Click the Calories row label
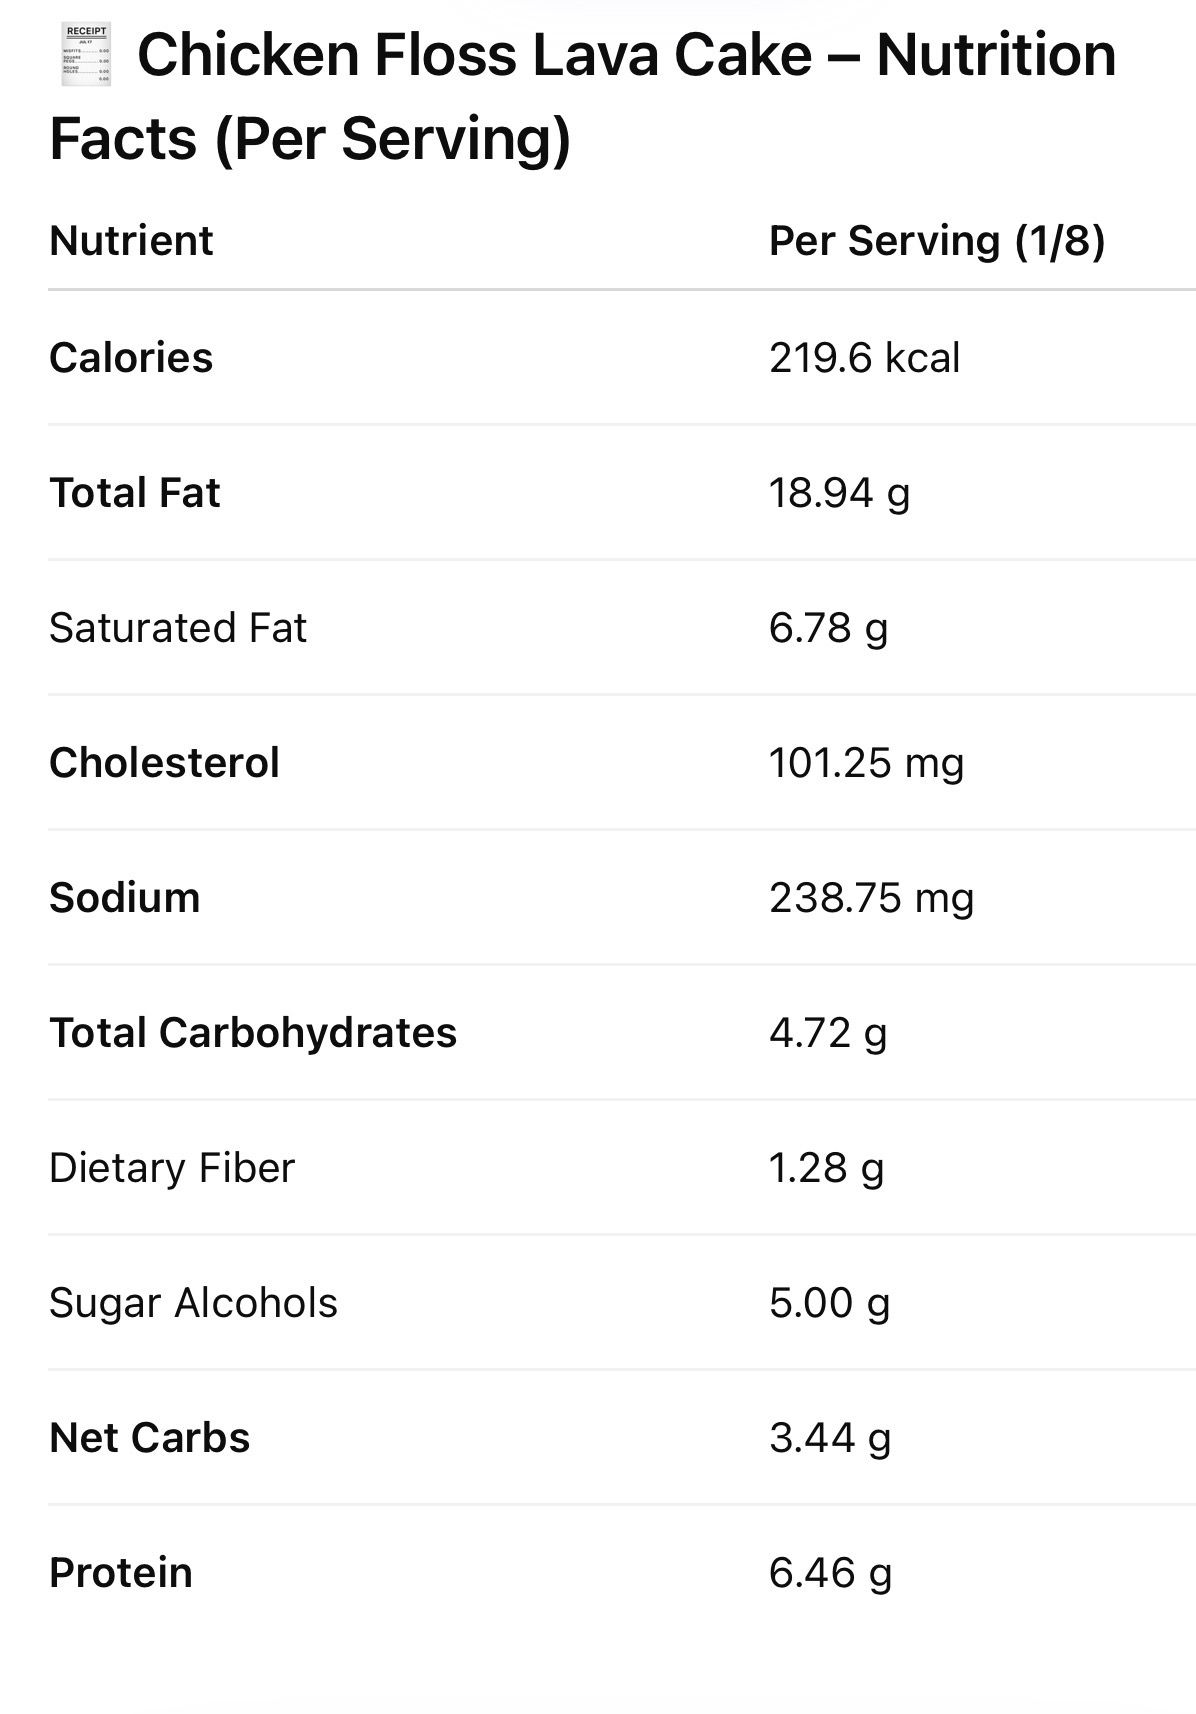This screenshot has height=1714, width=1196. (x=131, y=358)
